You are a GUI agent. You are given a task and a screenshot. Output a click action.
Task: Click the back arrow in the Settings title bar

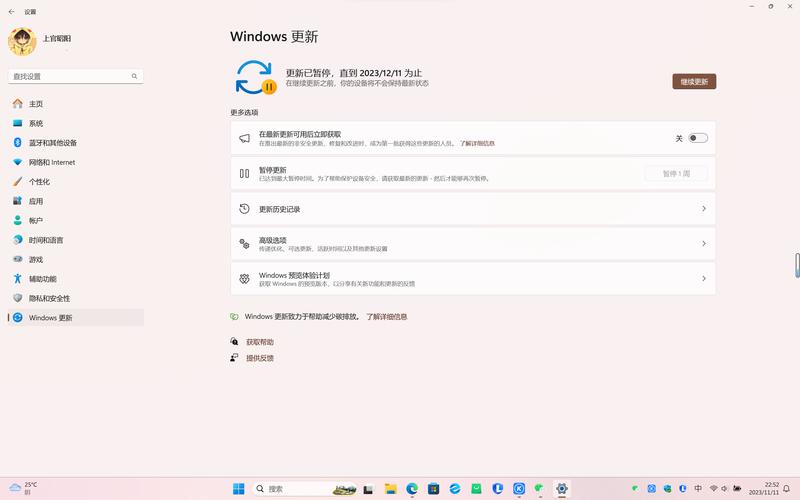click(x=11, y=12)
